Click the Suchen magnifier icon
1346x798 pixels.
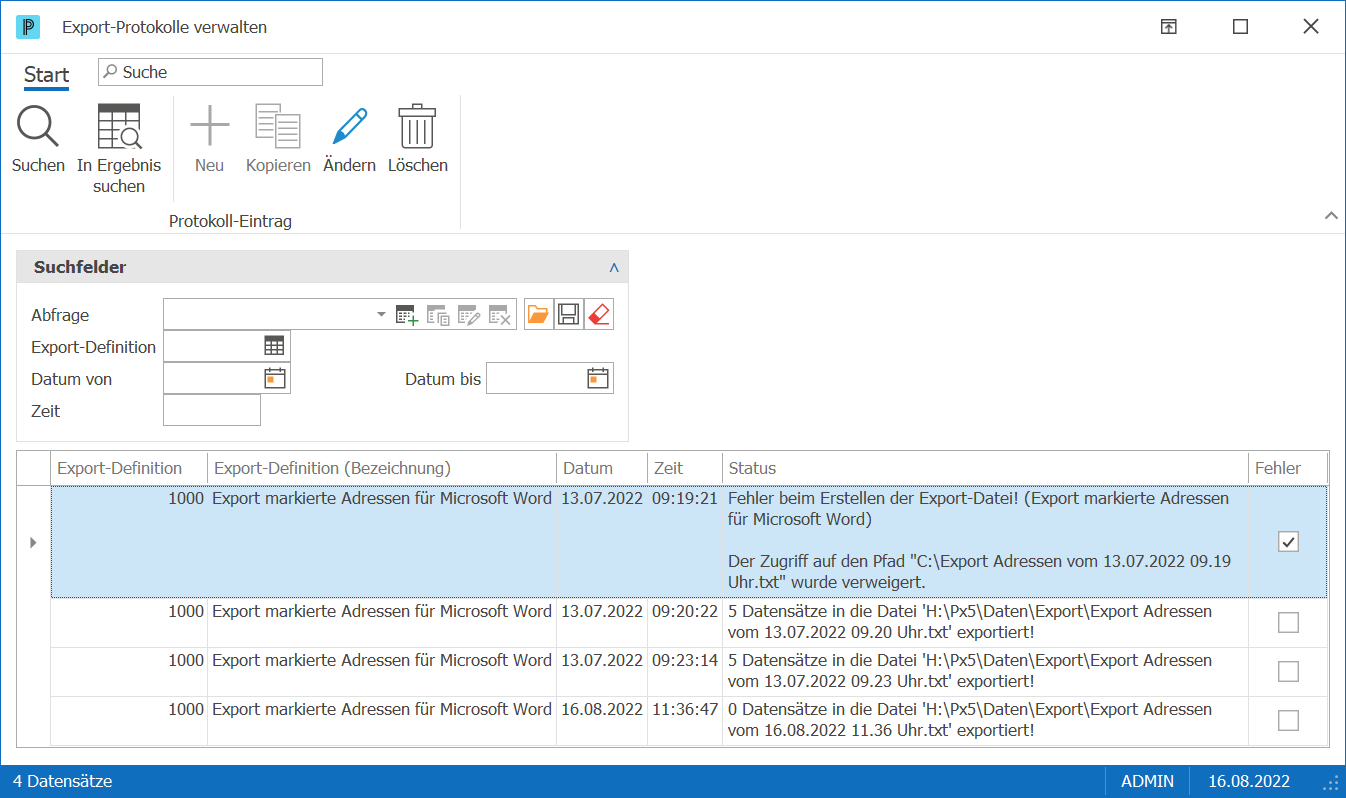coord(38,127)
